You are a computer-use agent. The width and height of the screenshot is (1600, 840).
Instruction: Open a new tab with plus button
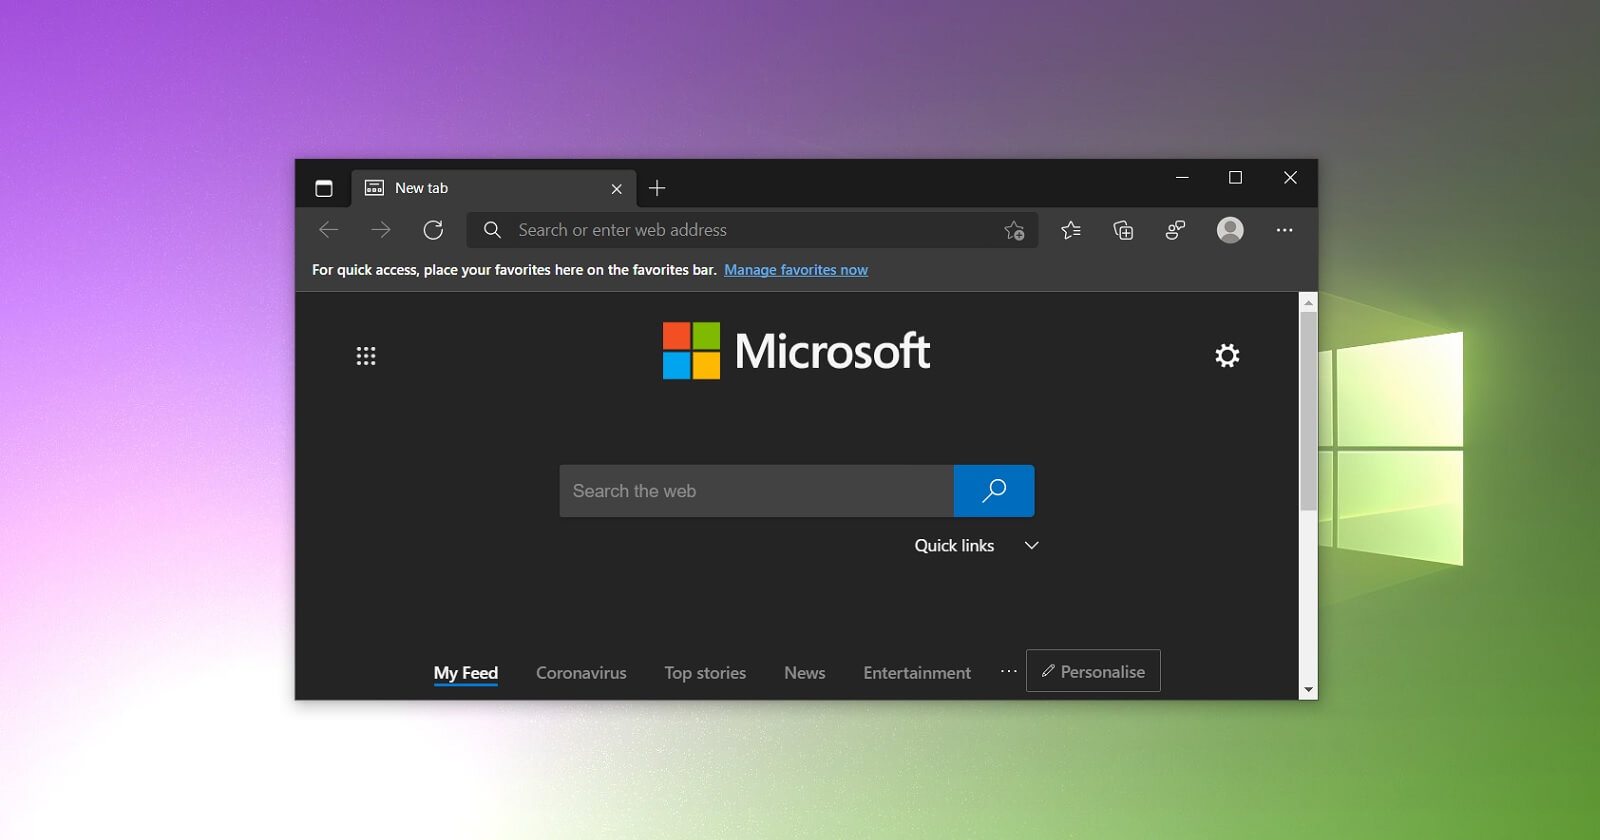pyautogui.click(x=657, y=188)
